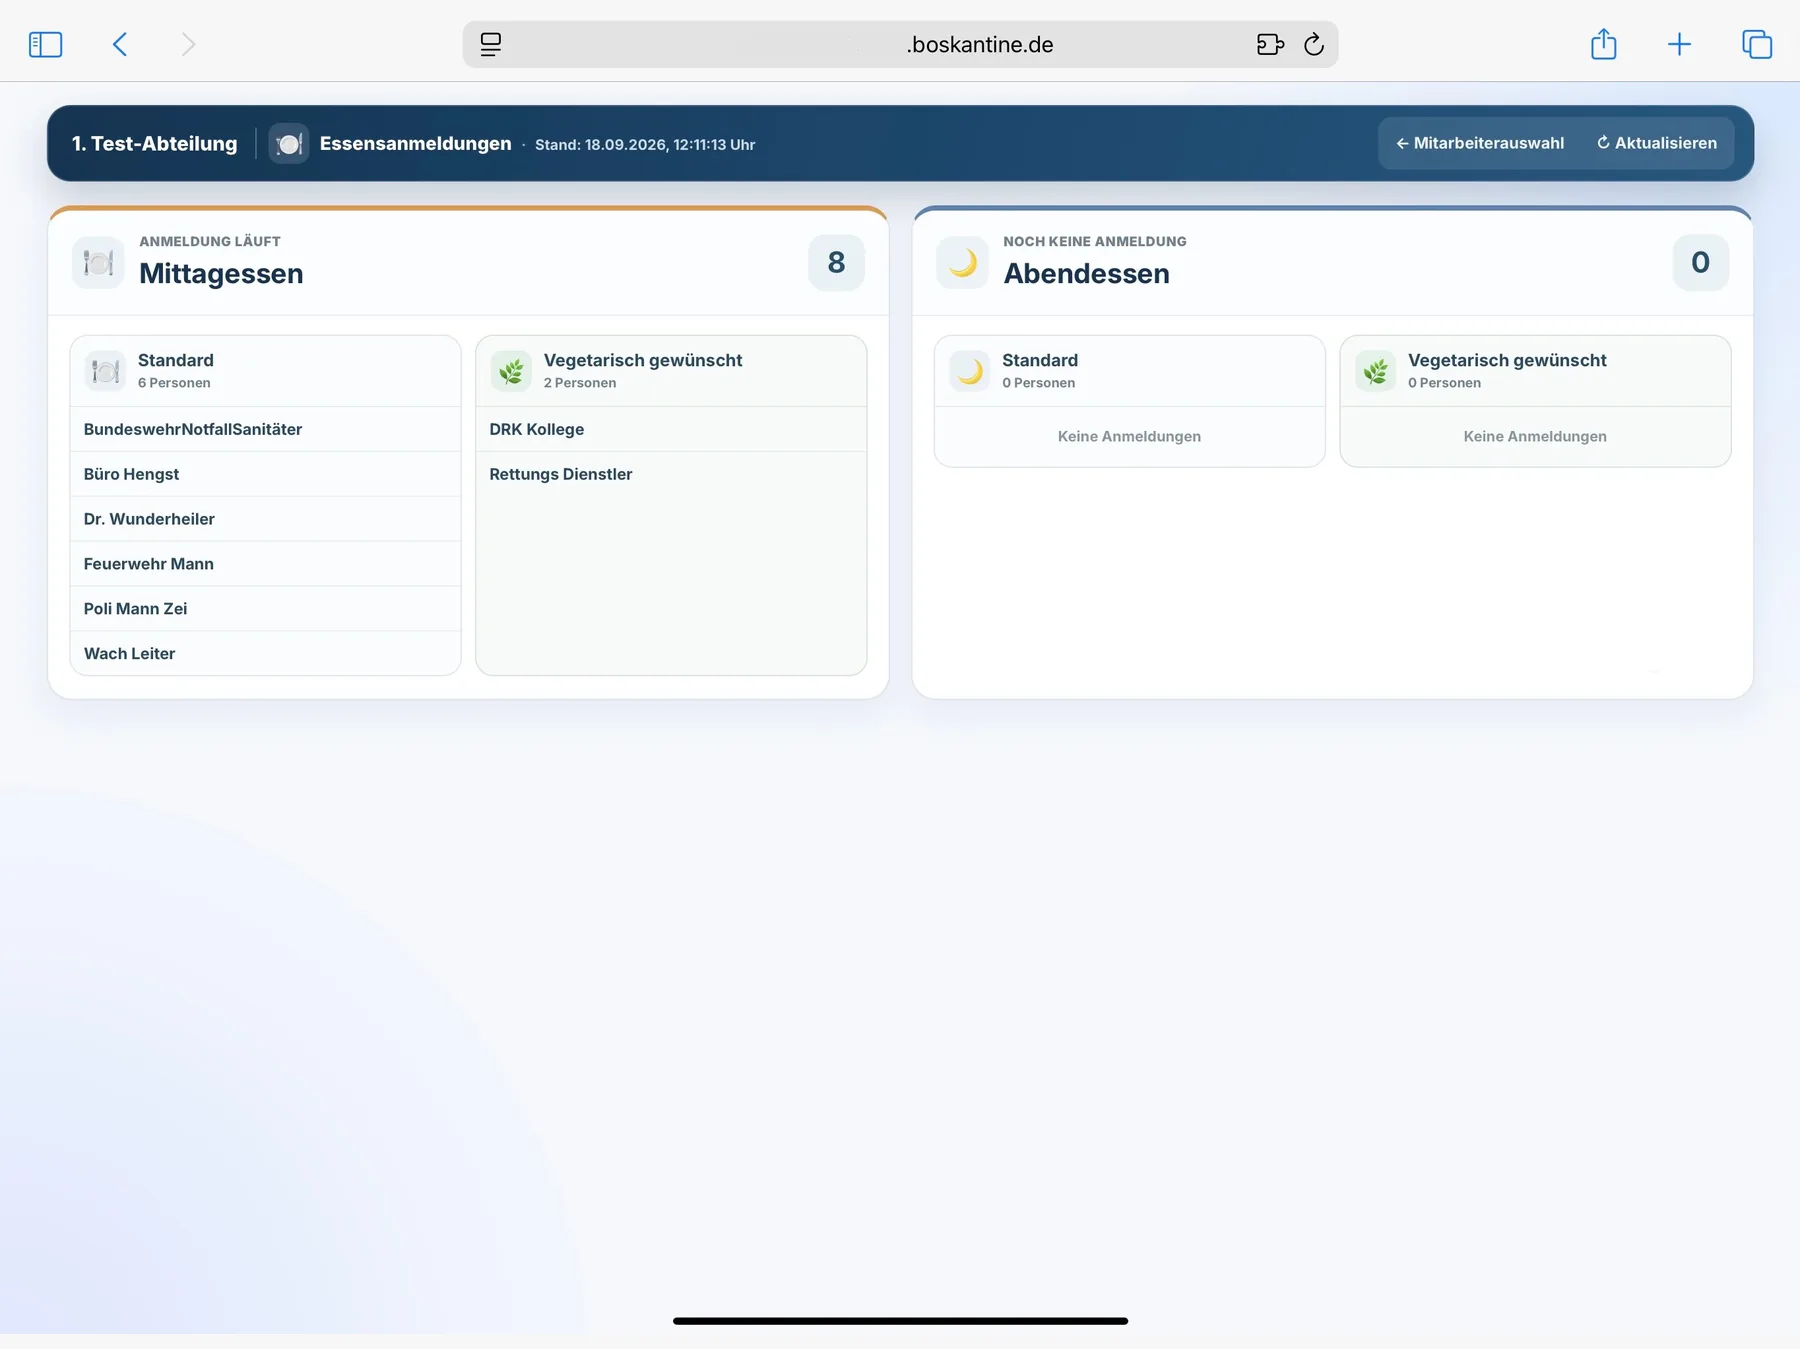Click Aktualisieren to refresh registrations
The height and width of the screenshot is (1349, 1800).
coord(1657,143)
